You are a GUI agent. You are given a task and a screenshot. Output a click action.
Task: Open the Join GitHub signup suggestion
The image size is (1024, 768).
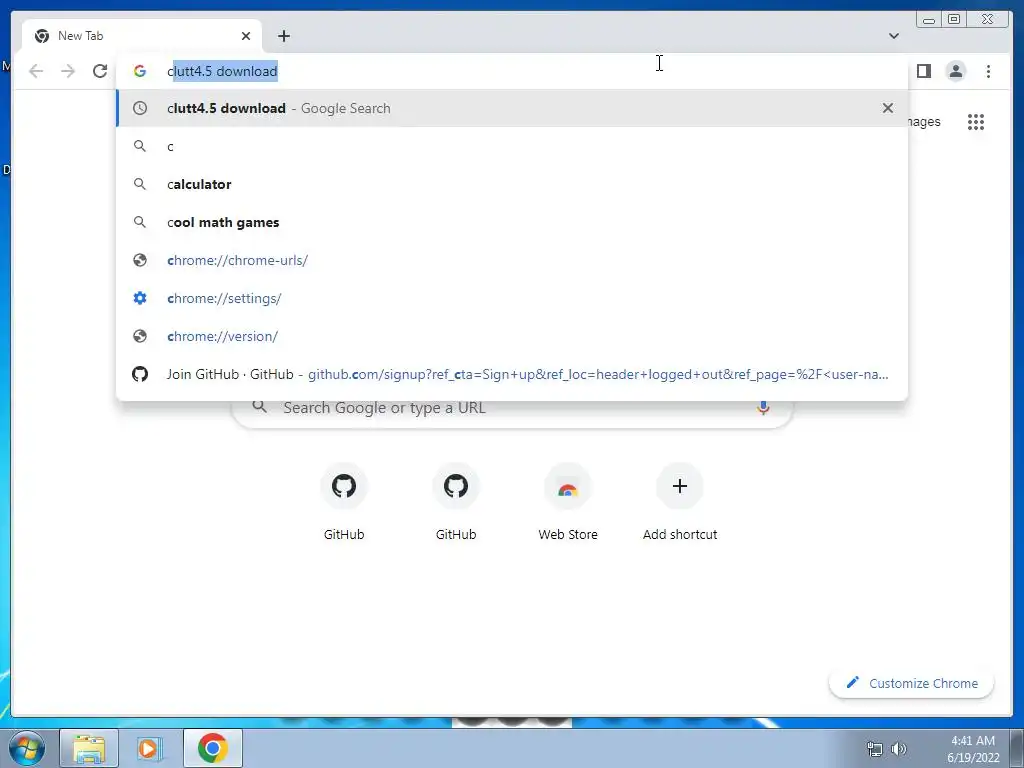tap(511, 374)
